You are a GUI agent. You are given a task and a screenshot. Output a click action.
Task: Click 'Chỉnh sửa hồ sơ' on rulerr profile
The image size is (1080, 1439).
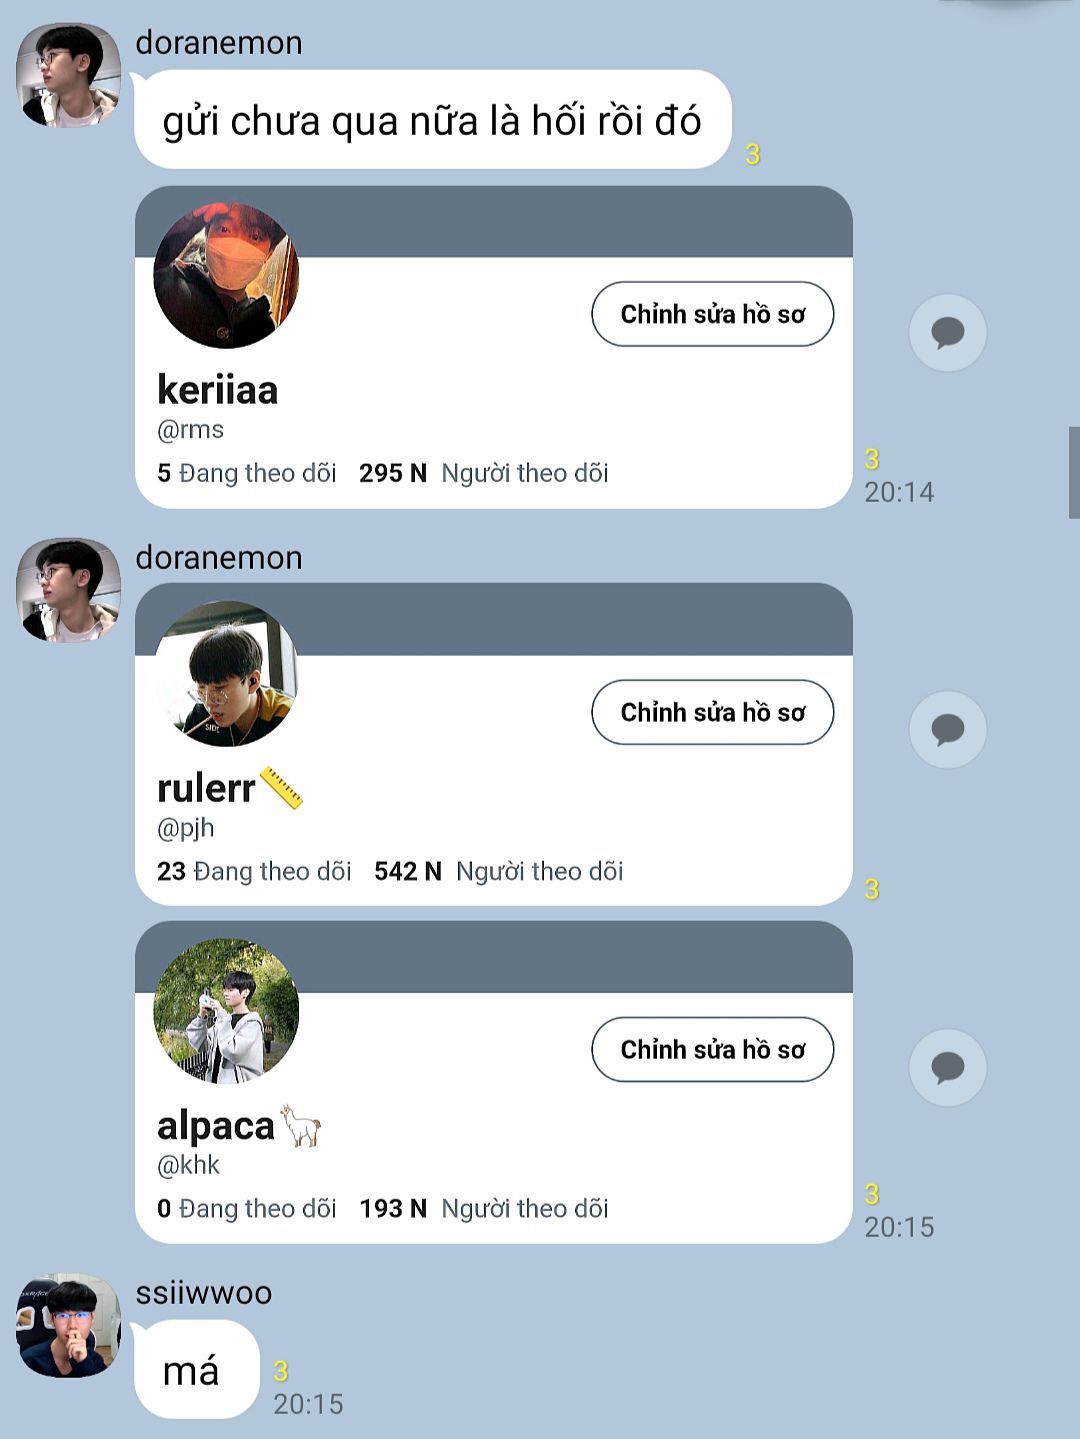(x=712, y=712)
